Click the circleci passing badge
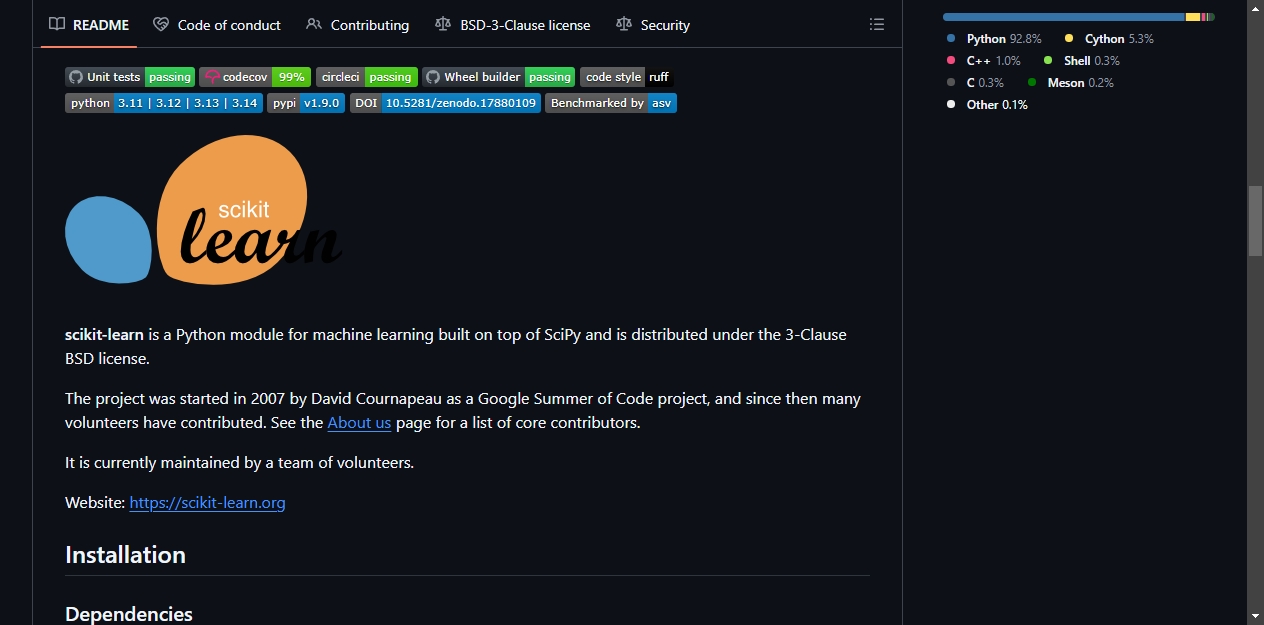The height and width of the screenshot is (625, 1264). tap(367, 77)
